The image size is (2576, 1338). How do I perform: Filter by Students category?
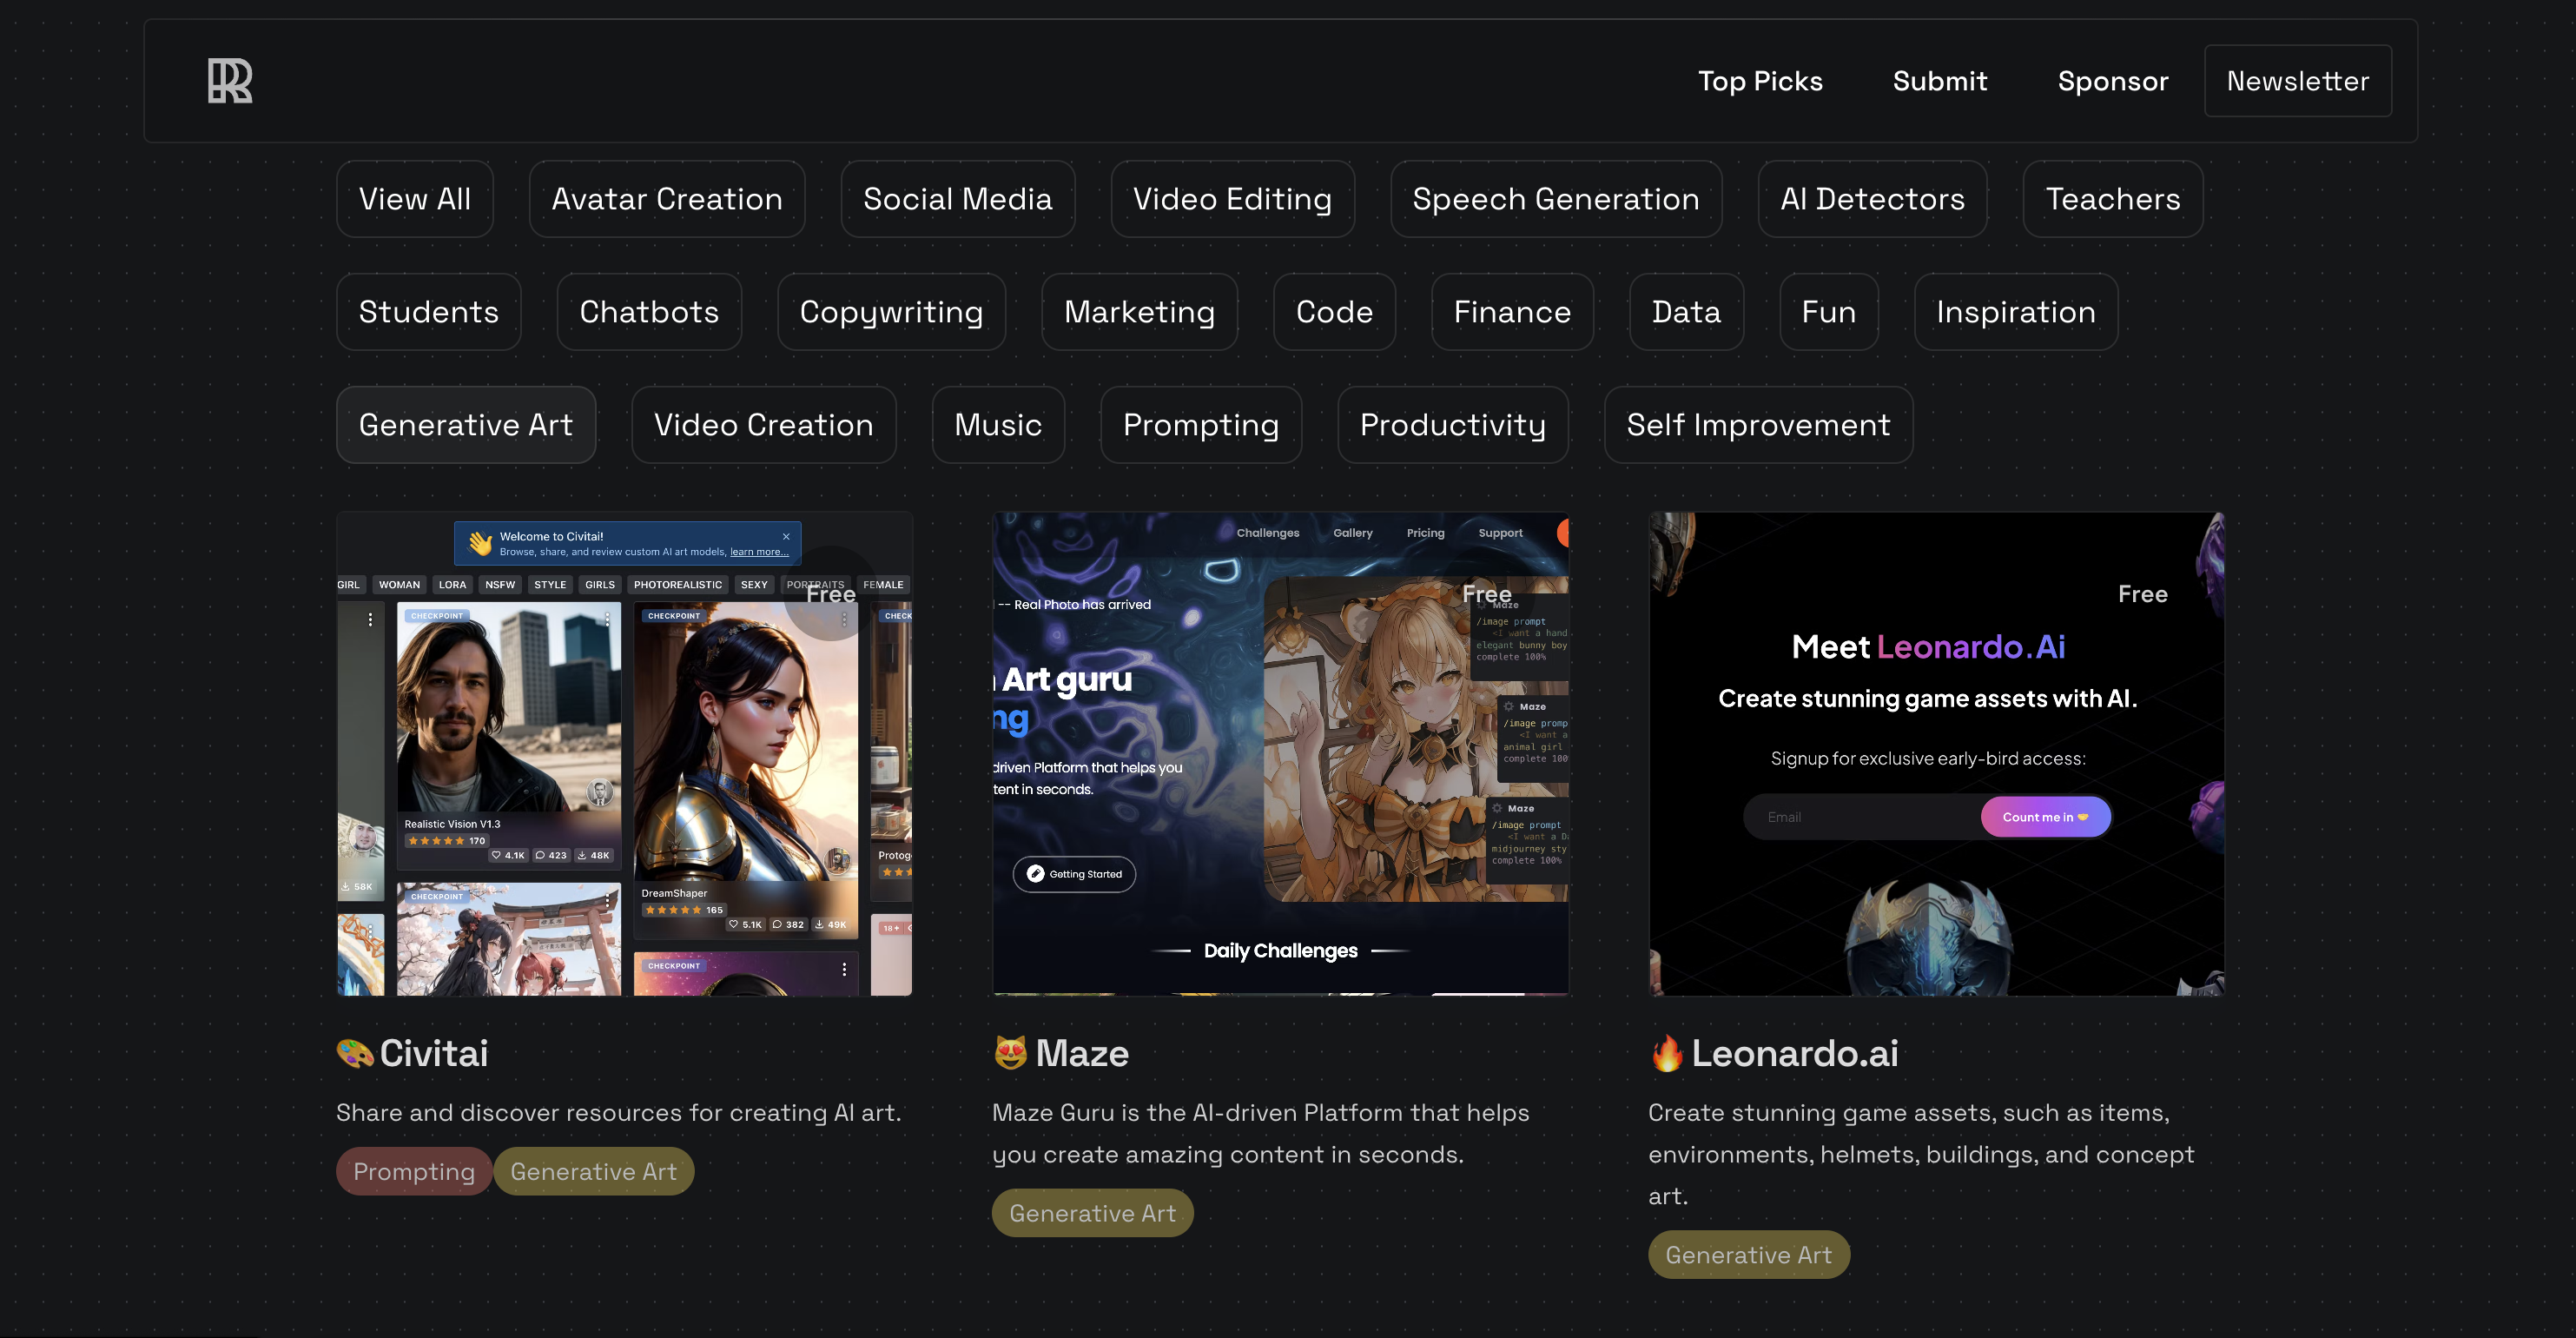point(429,312)
